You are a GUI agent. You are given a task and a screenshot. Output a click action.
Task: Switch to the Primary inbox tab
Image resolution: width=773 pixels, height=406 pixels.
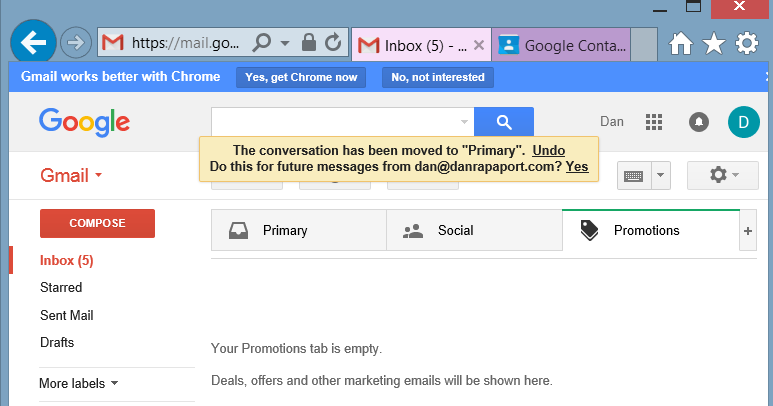point(299,230)
